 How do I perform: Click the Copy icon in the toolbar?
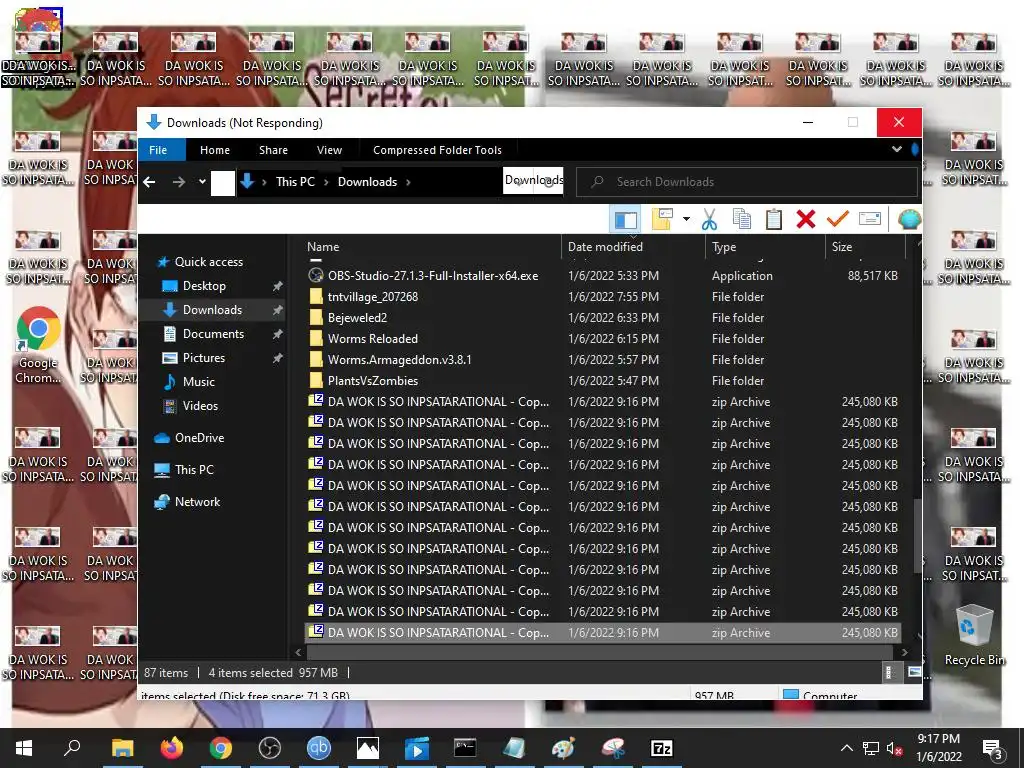742,219
